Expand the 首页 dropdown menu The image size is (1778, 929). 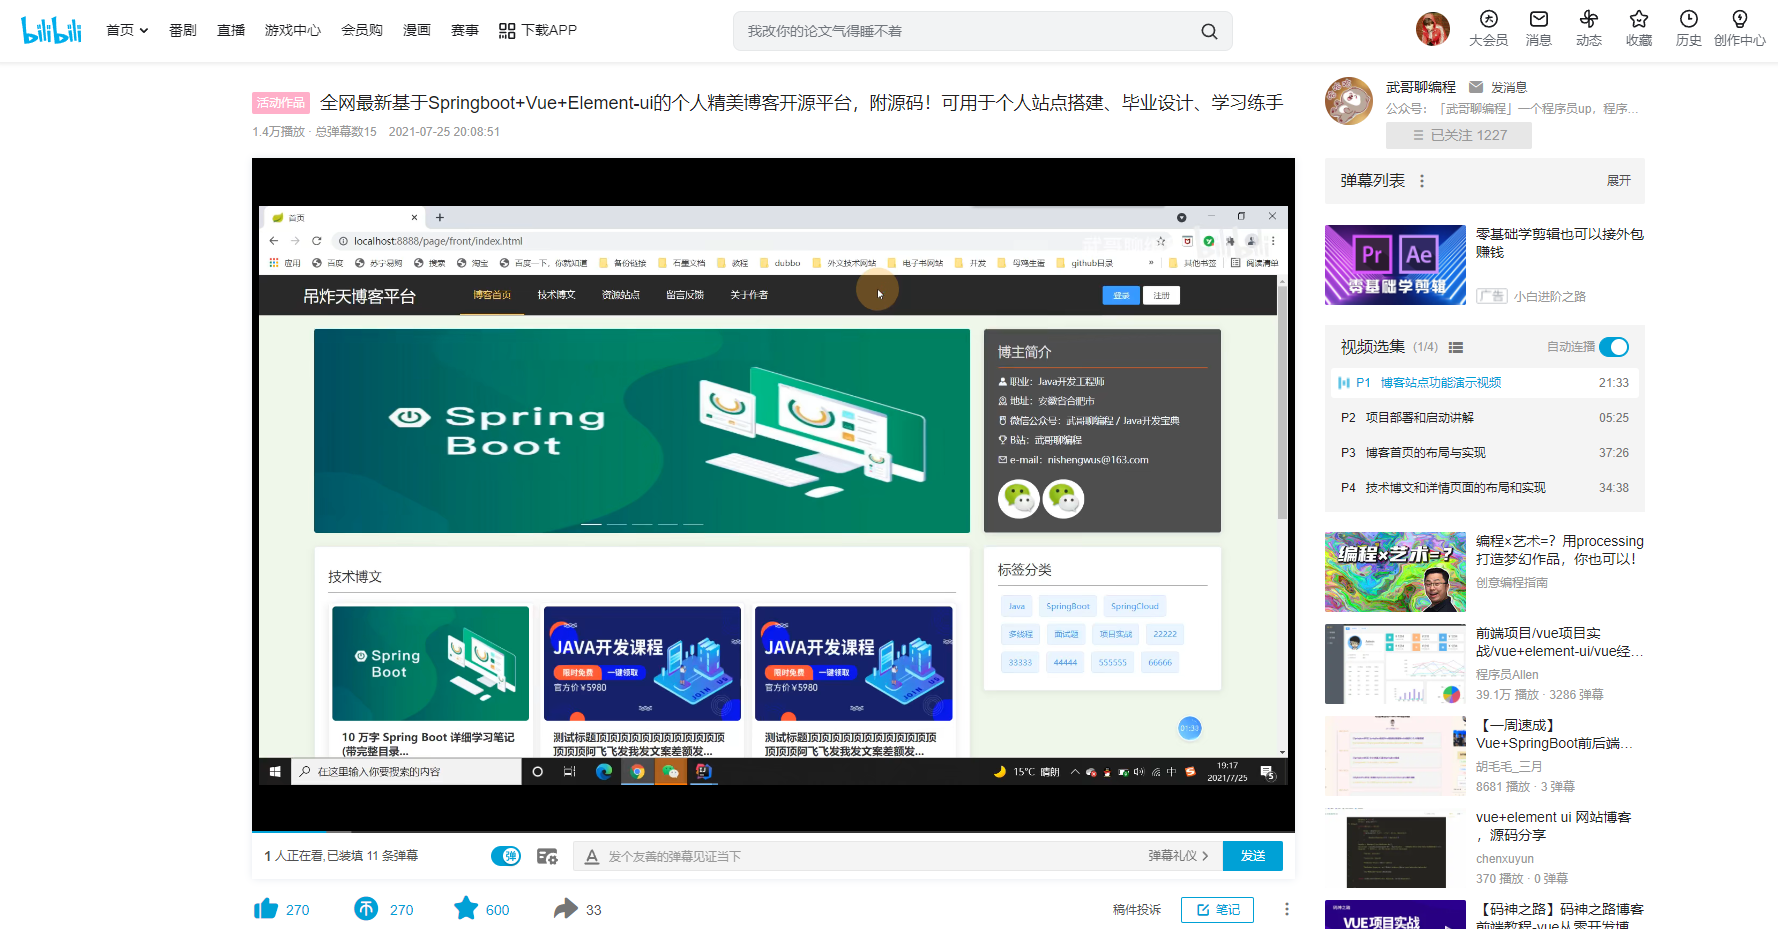[127, 30]
